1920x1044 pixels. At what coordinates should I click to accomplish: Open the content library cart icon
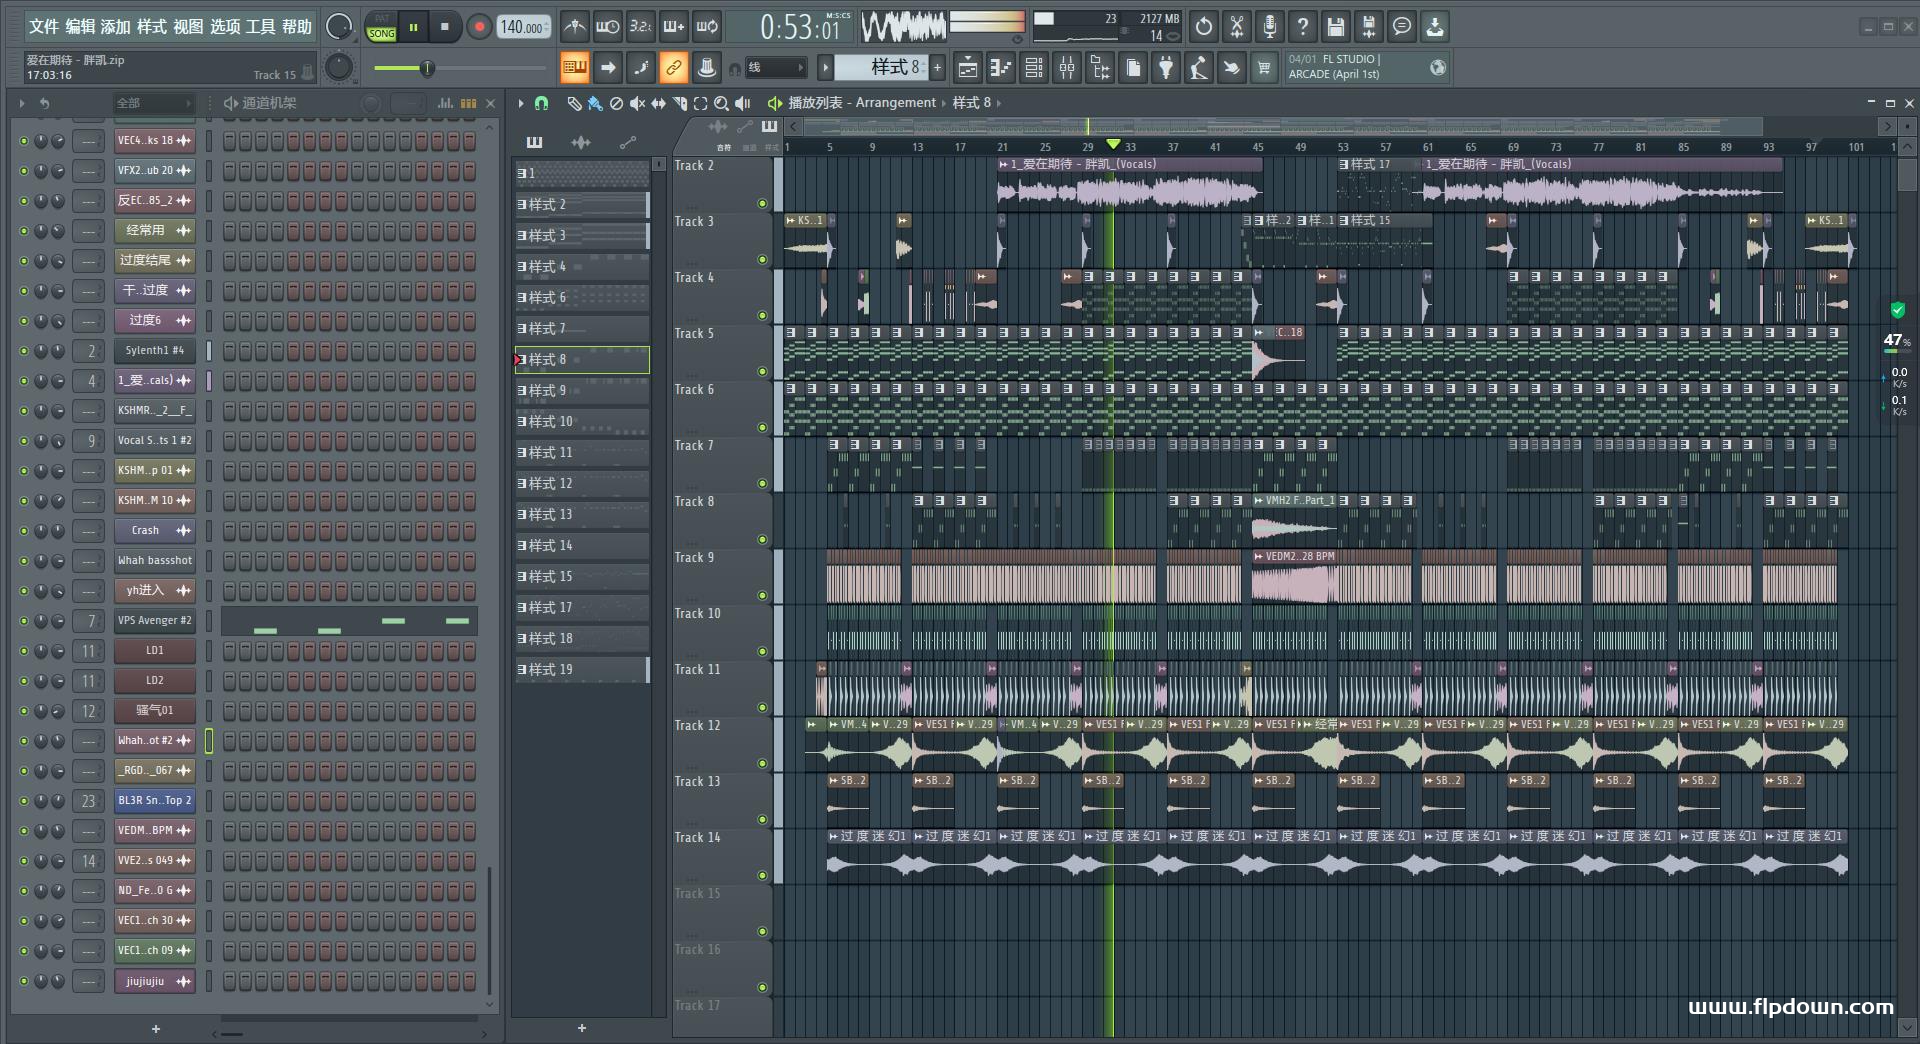[x=1264, y=68]
